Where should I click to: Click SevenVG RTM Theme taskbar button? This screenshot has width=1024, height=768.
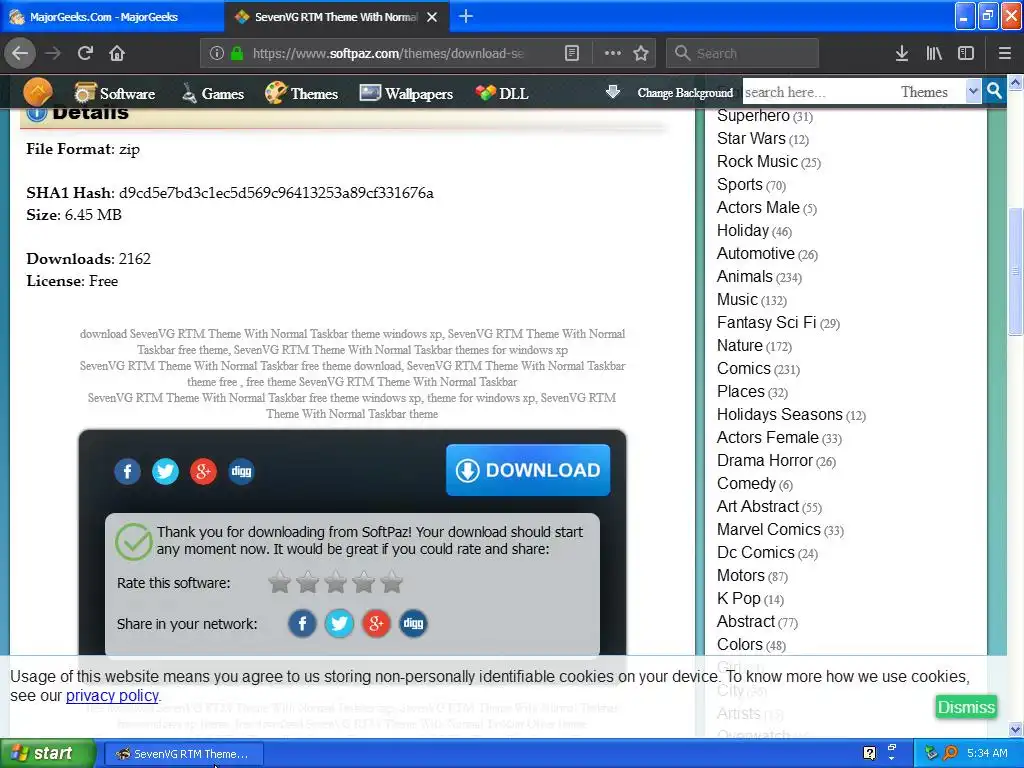pyautogui.click(x=184, y=754)
